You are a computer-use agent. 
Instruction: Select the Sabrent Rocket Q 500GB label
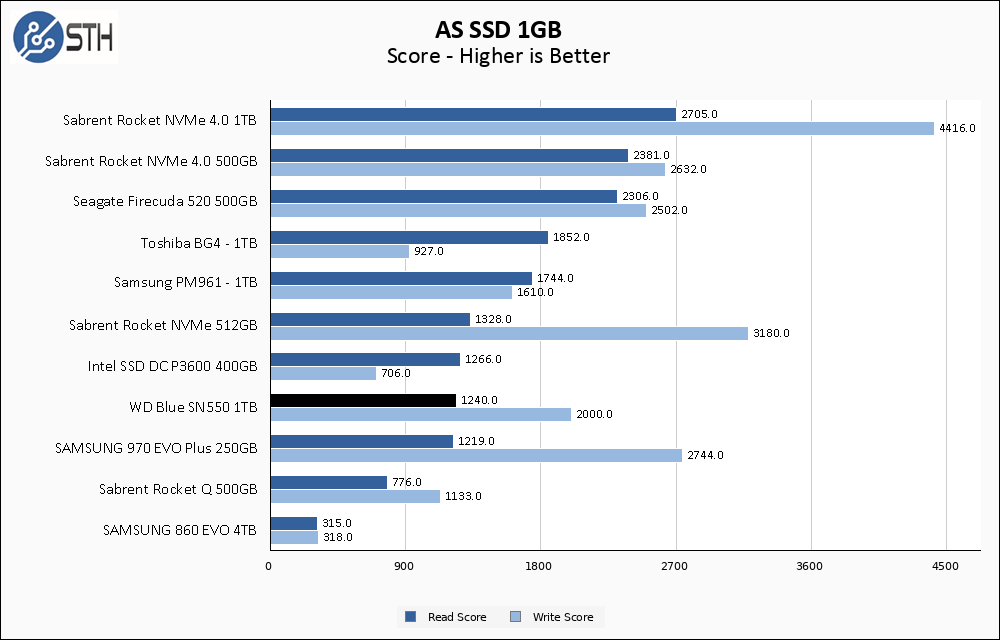178,490
